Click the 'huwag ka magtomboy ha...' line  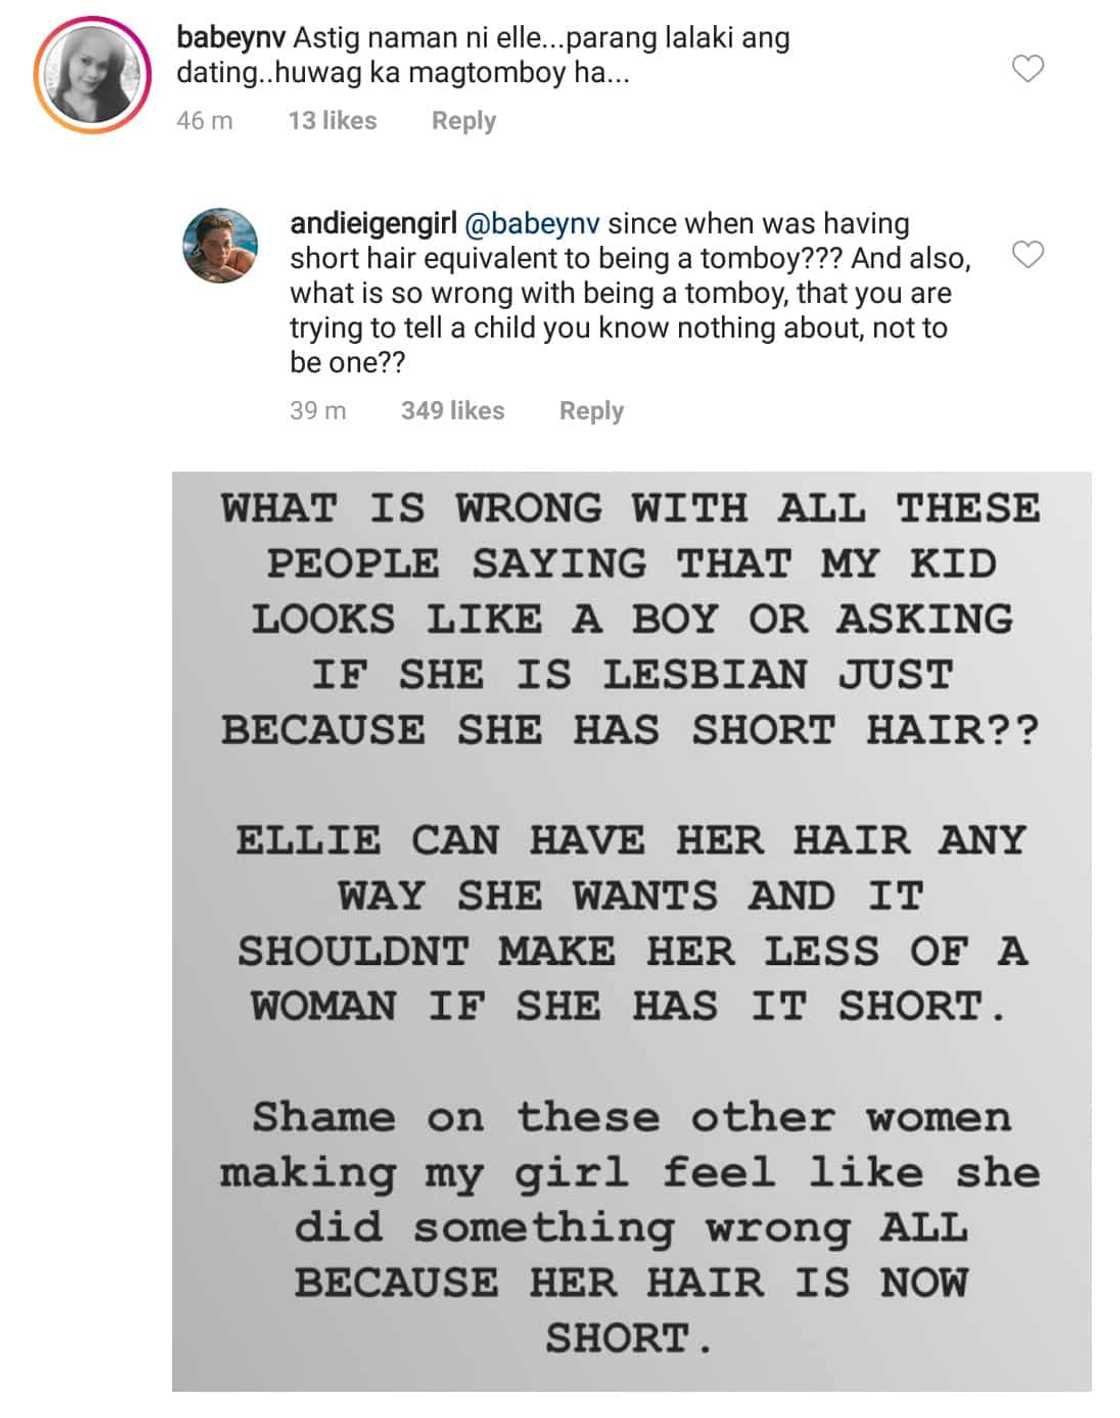(403, 73)
